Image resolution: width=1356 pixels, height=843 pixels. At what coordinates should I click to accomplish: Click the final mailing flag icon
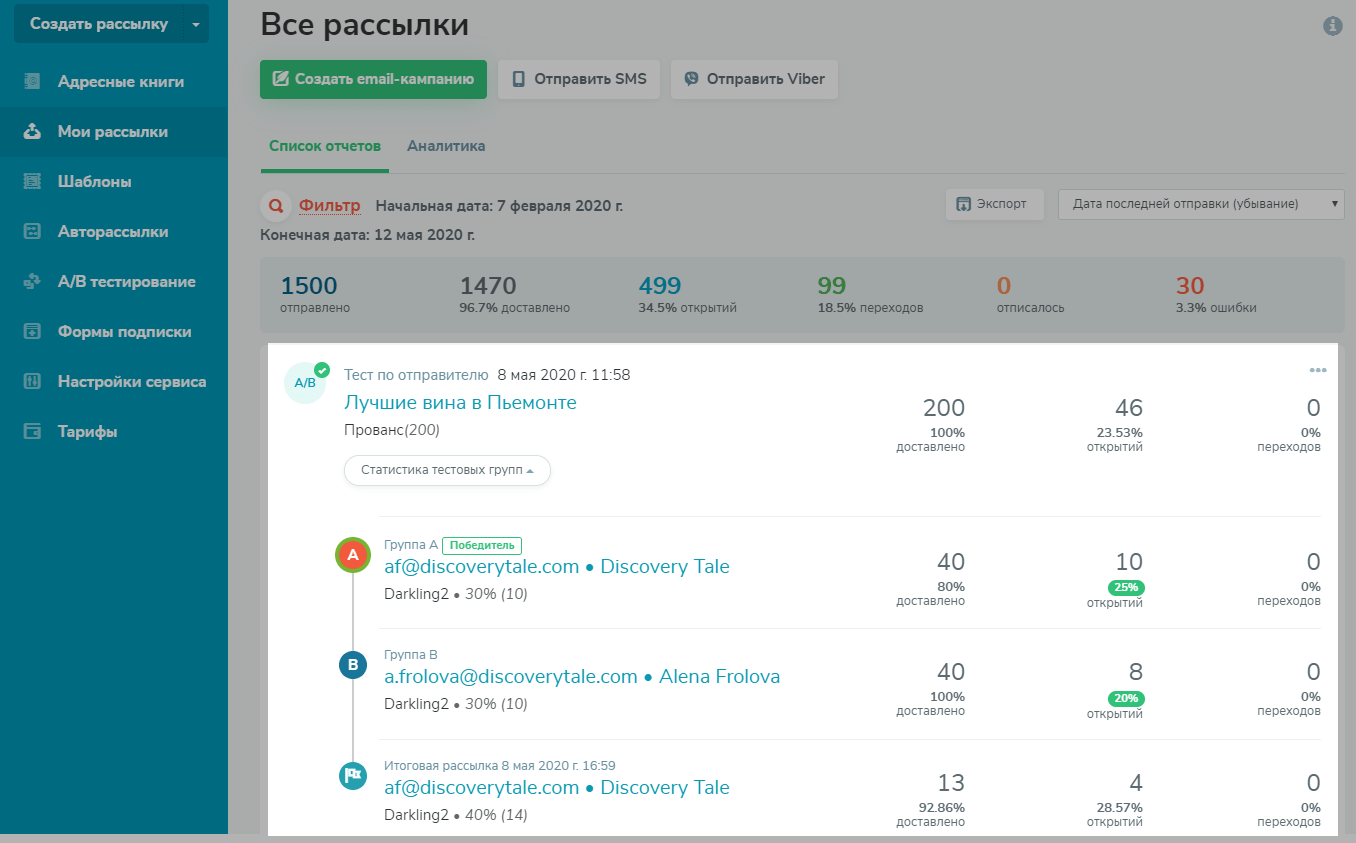click(352, 775)
